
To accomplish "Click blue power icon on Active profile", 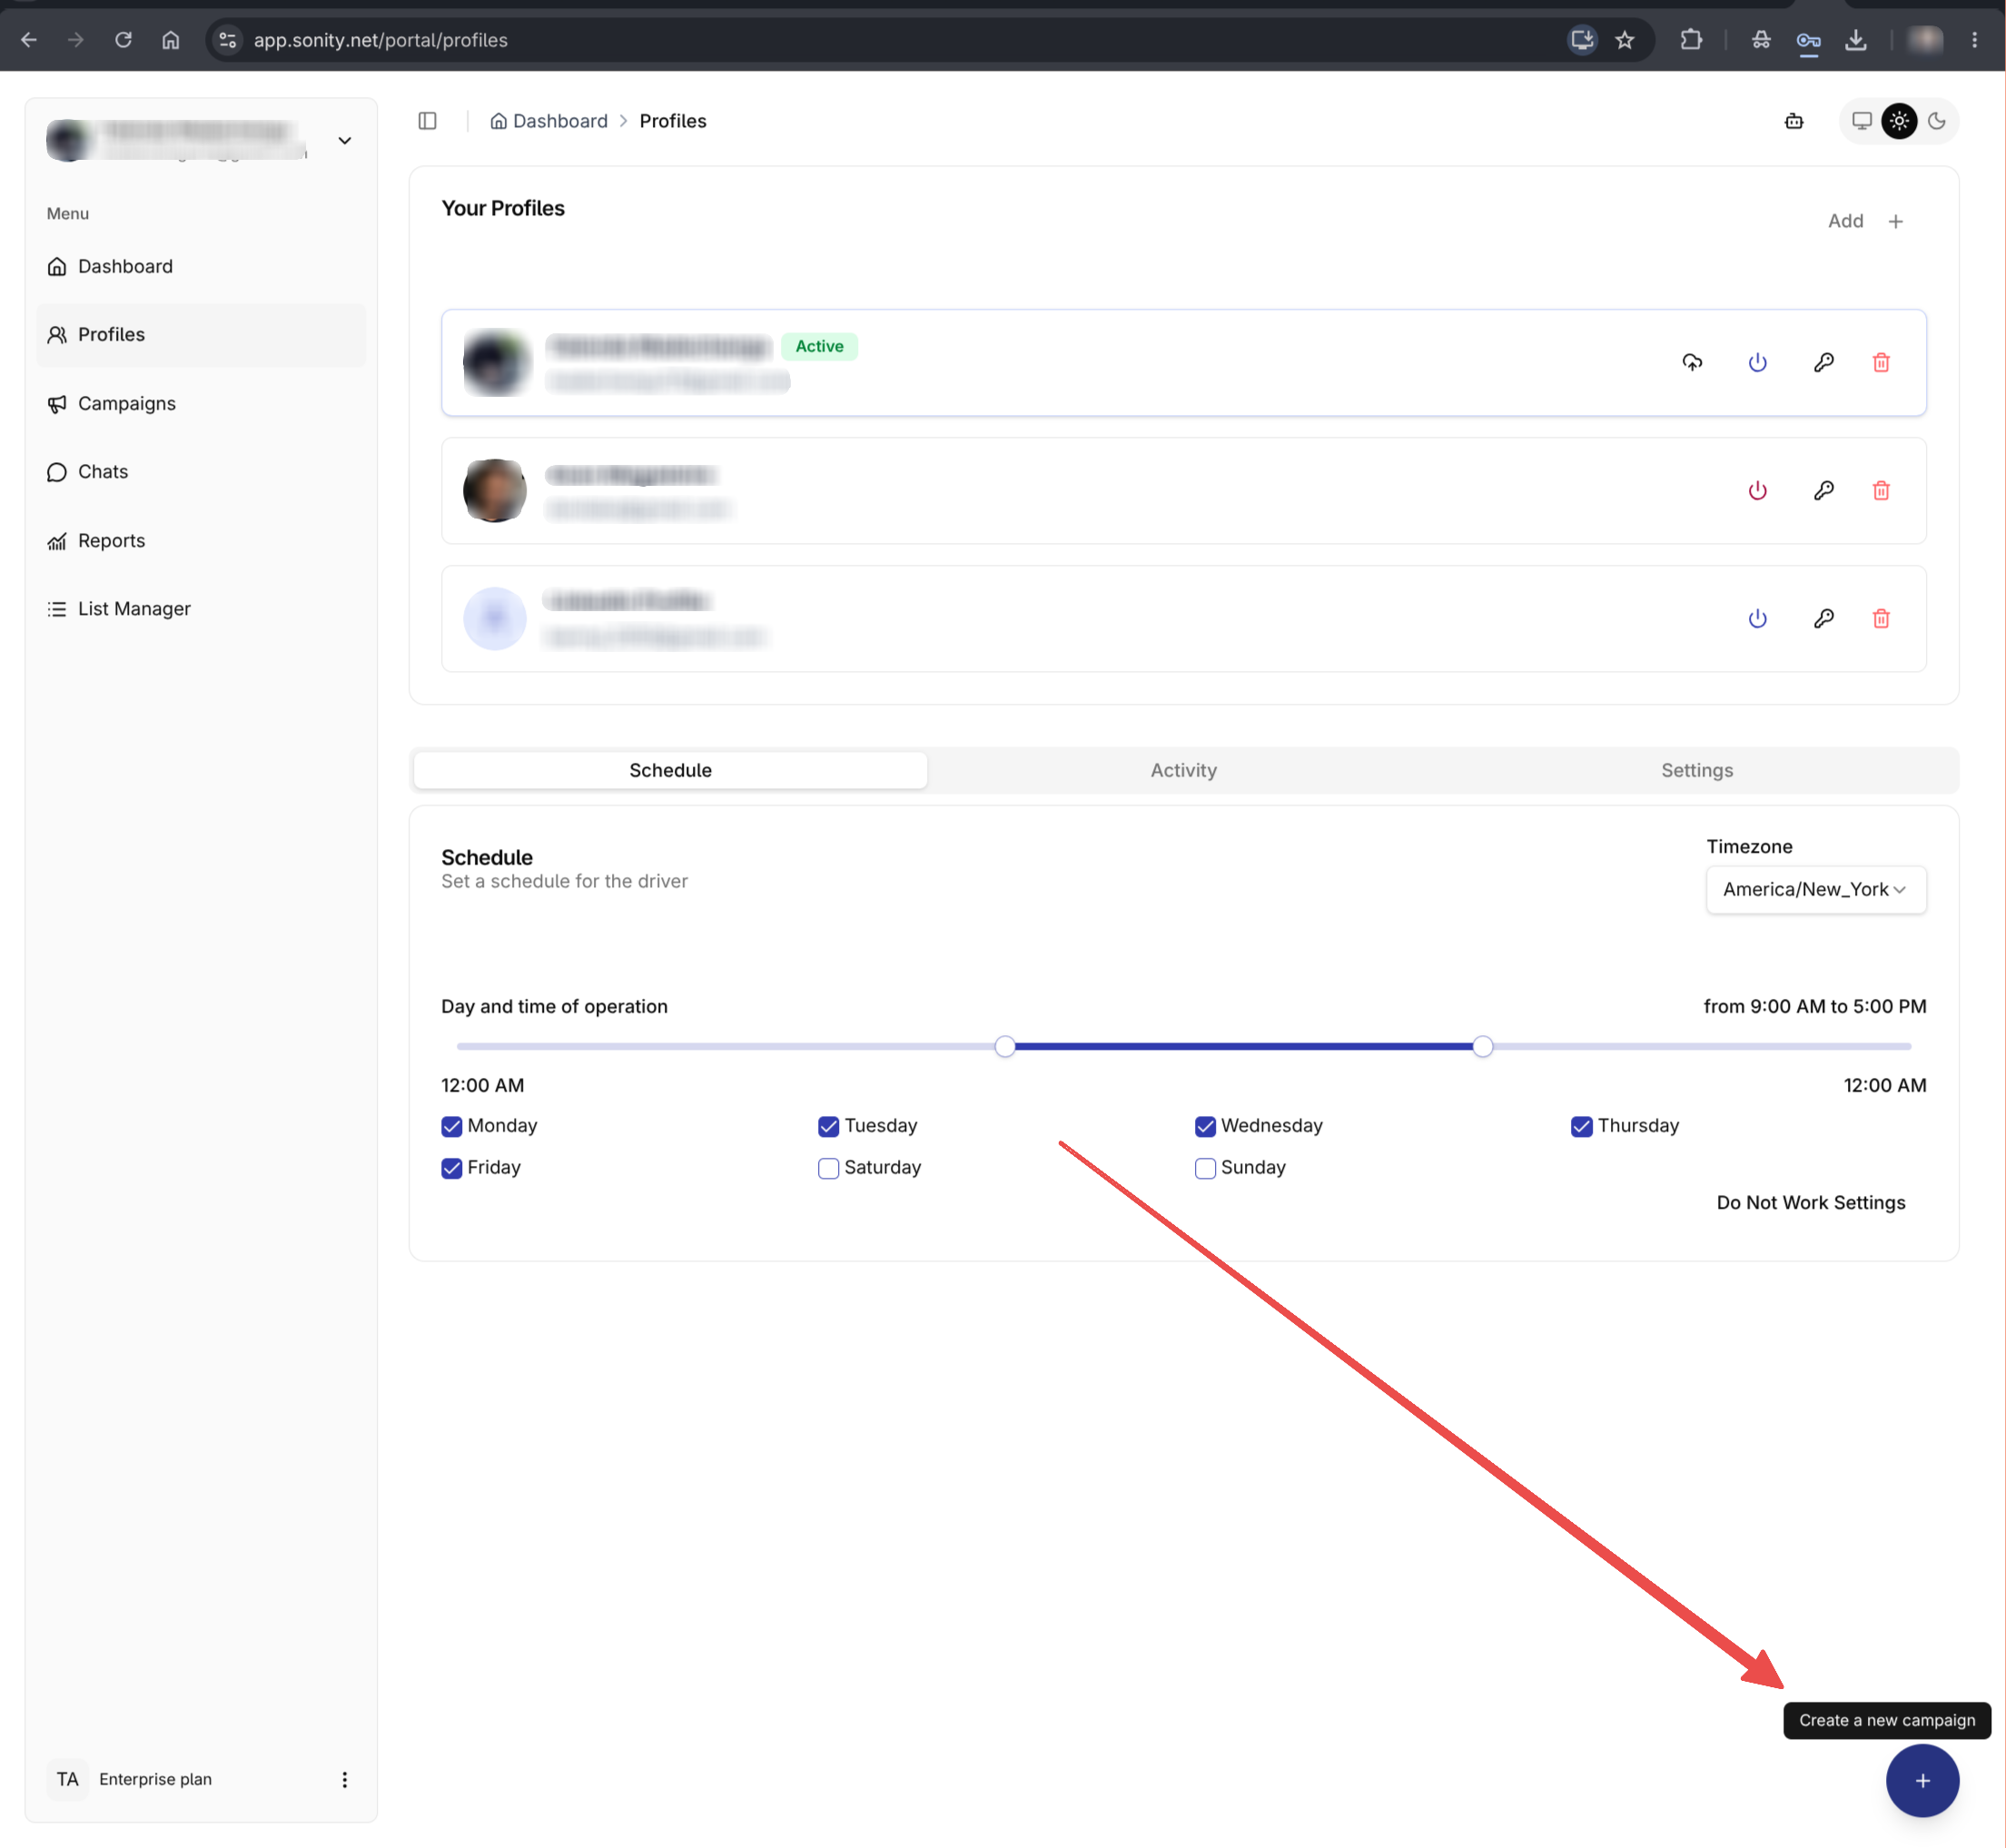I will tap(1757, 362).
